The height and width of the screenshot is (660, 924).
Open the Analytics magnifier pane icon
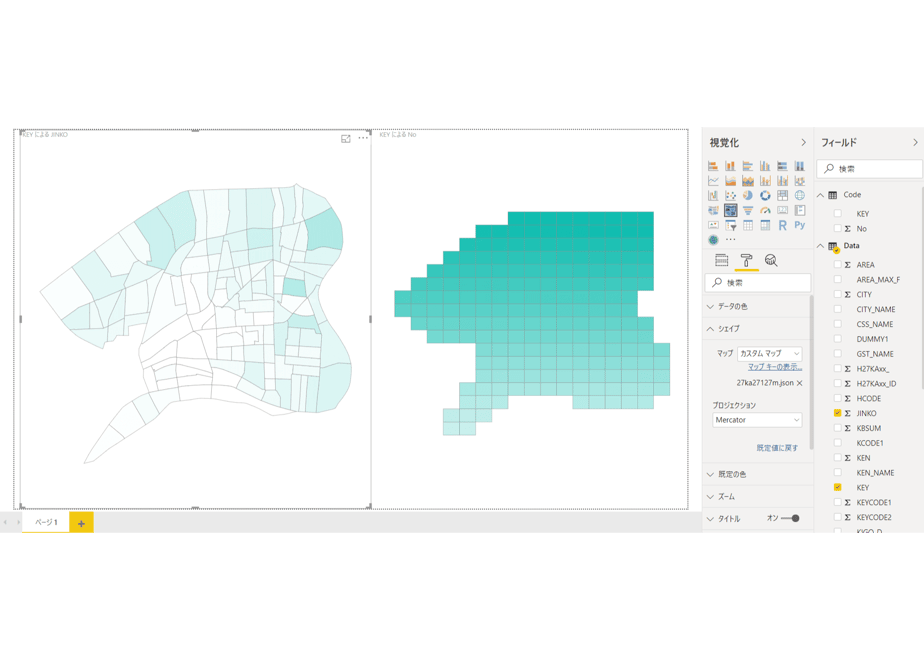(771, 260)
